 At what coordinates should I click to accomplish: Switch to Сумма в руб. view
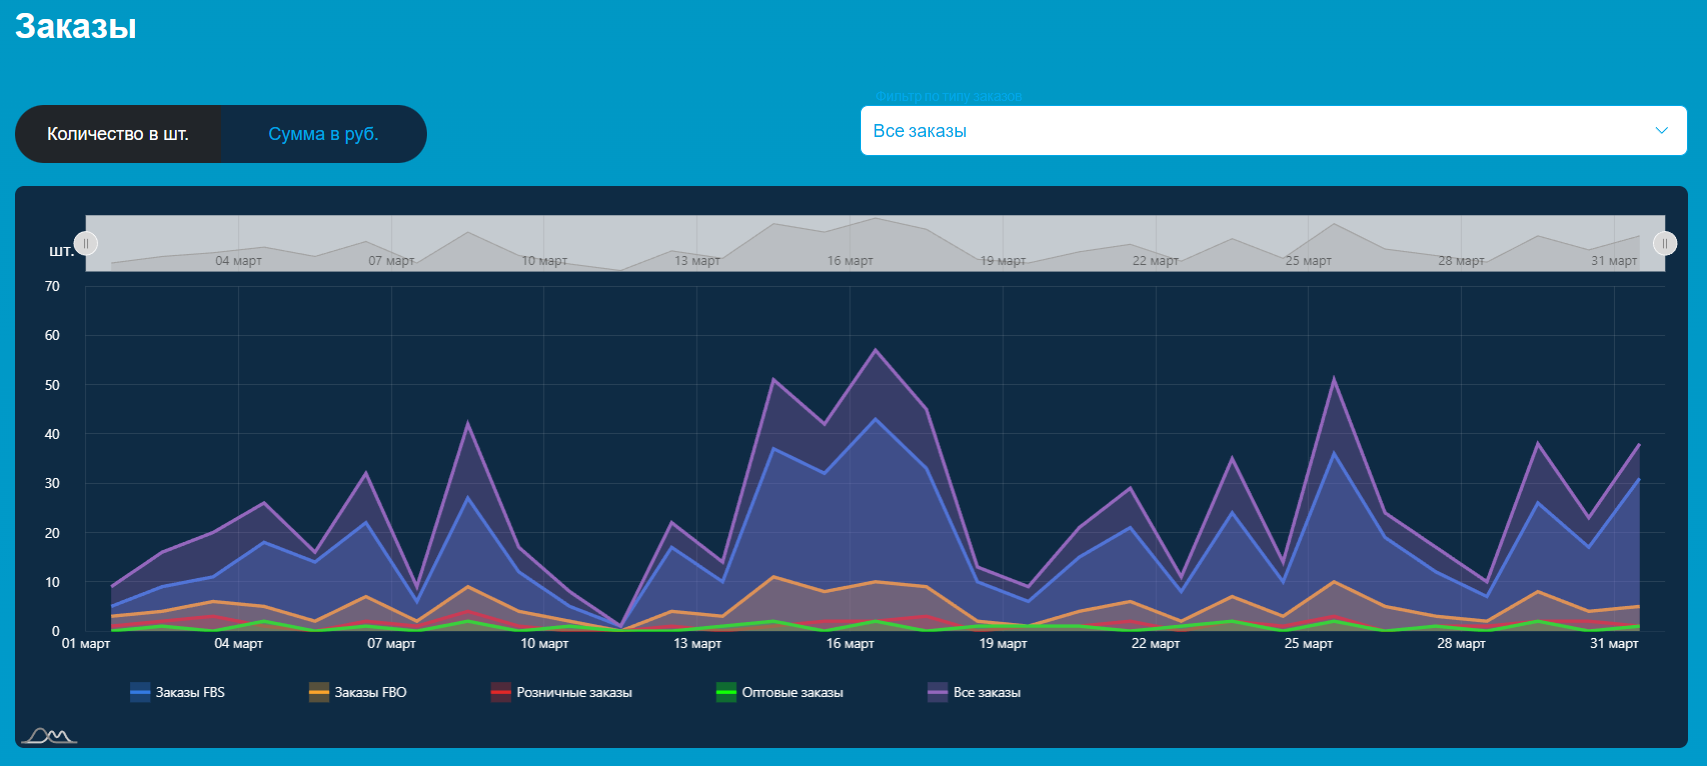pos(323,134)
